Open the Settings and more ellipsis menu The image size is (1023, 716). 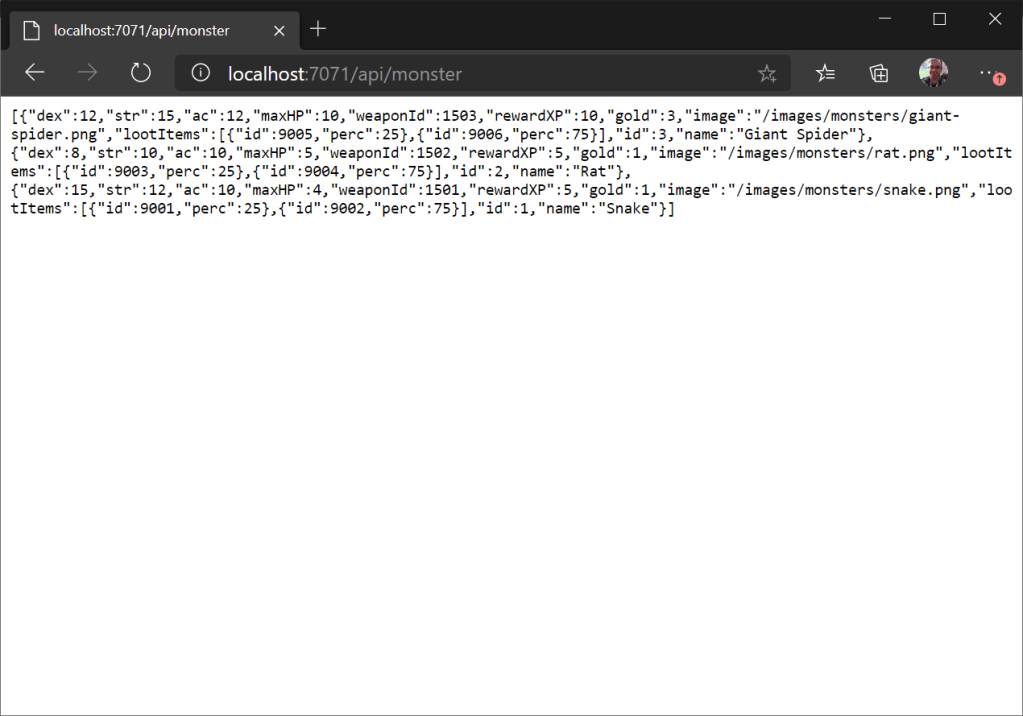click(988, 73)
